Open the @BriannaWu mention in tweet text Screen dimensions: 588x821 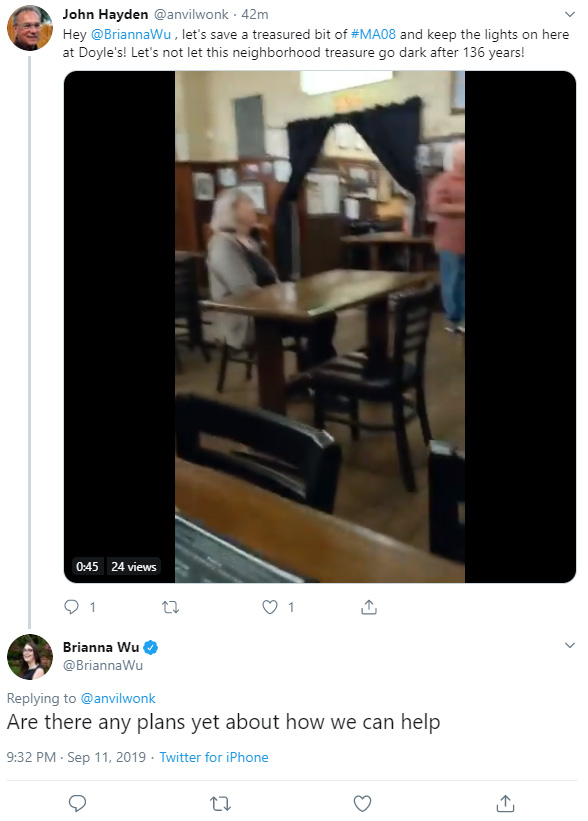[131, 35]
